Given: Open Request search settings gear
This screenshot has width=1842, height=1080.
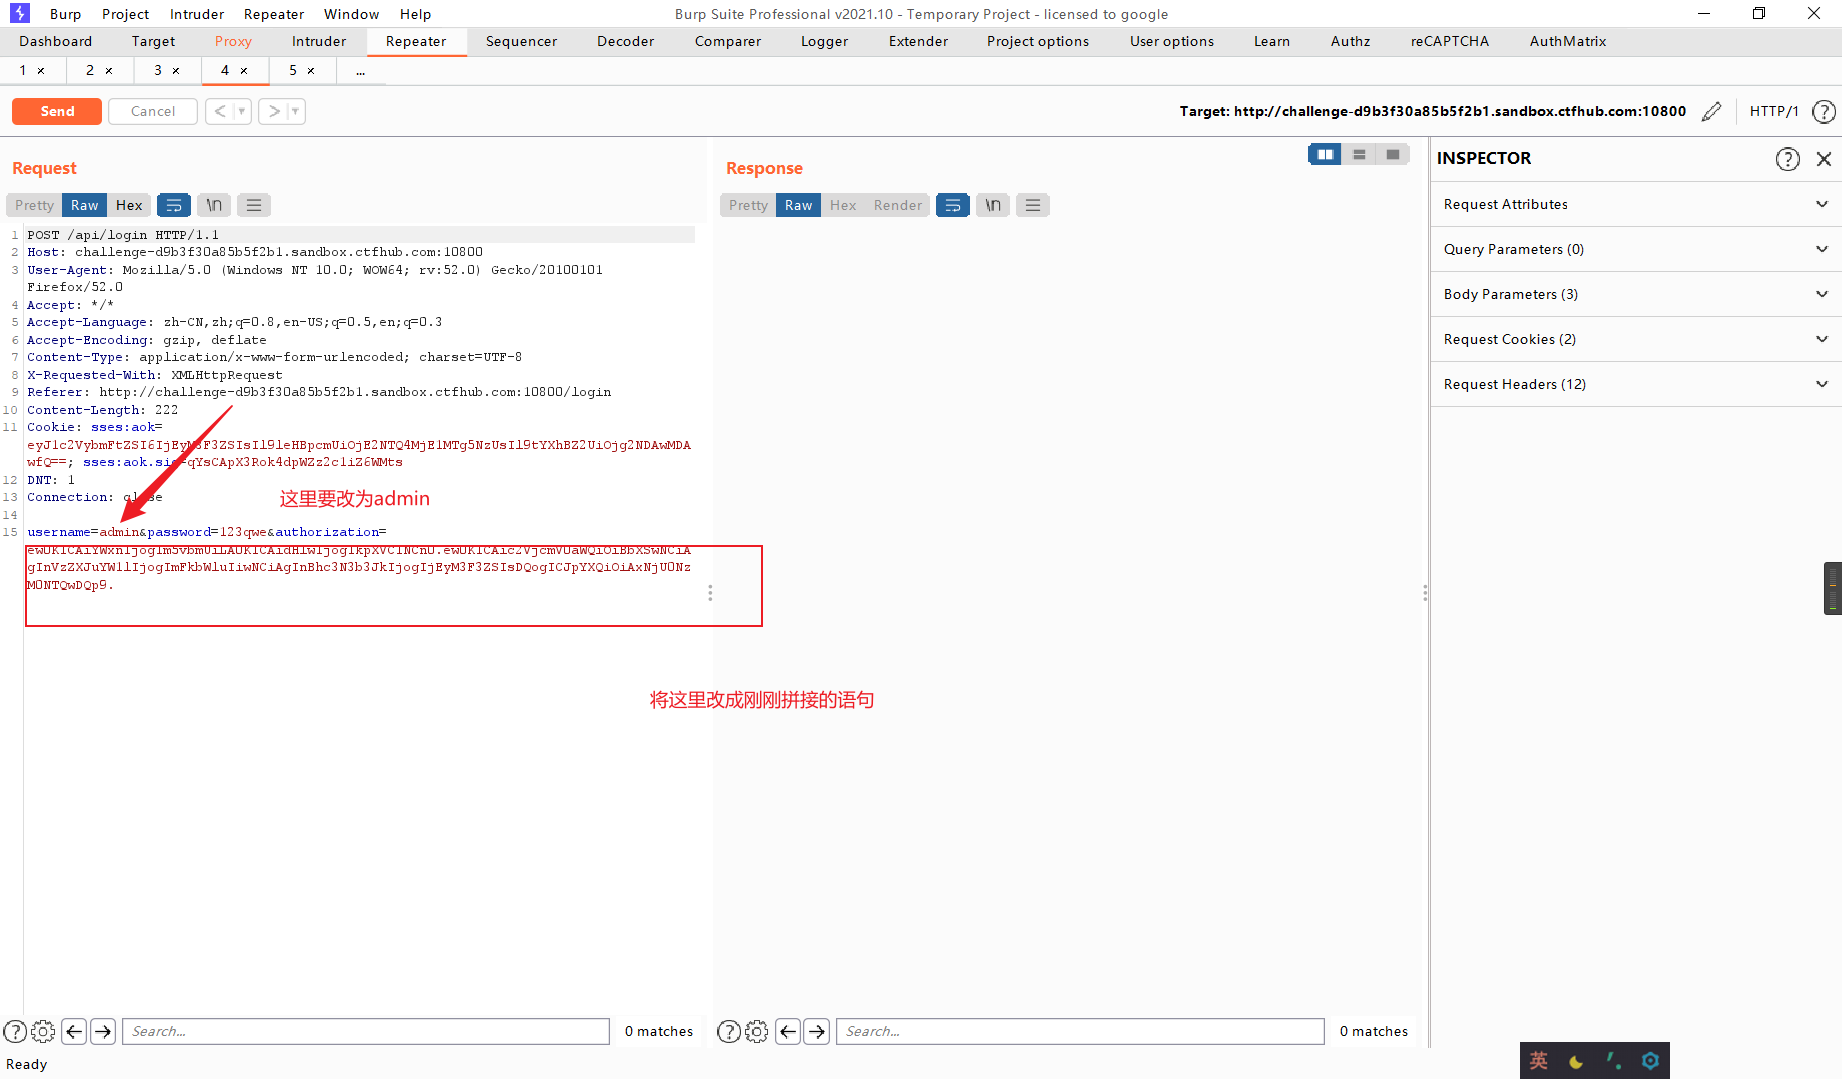Looking at the screenshot, I should pyautogui.click(x=44, y=1031).
